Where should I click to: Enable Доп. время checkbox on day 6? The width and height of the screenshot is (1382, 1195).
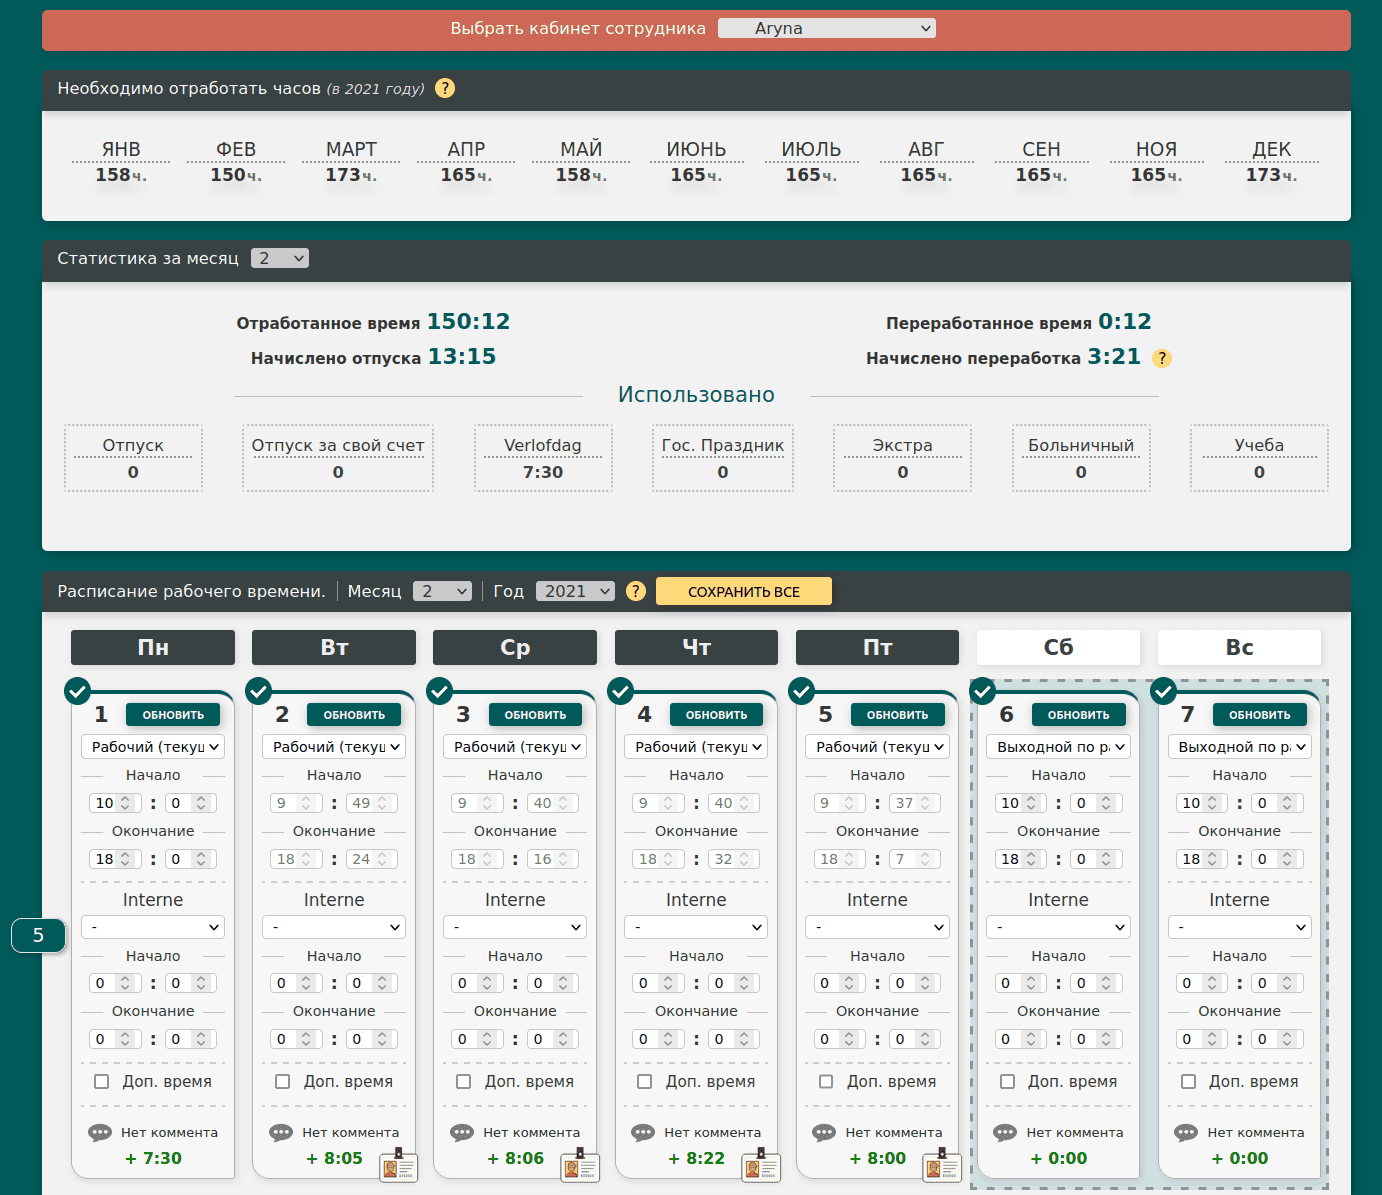tap(1007, 1081)
